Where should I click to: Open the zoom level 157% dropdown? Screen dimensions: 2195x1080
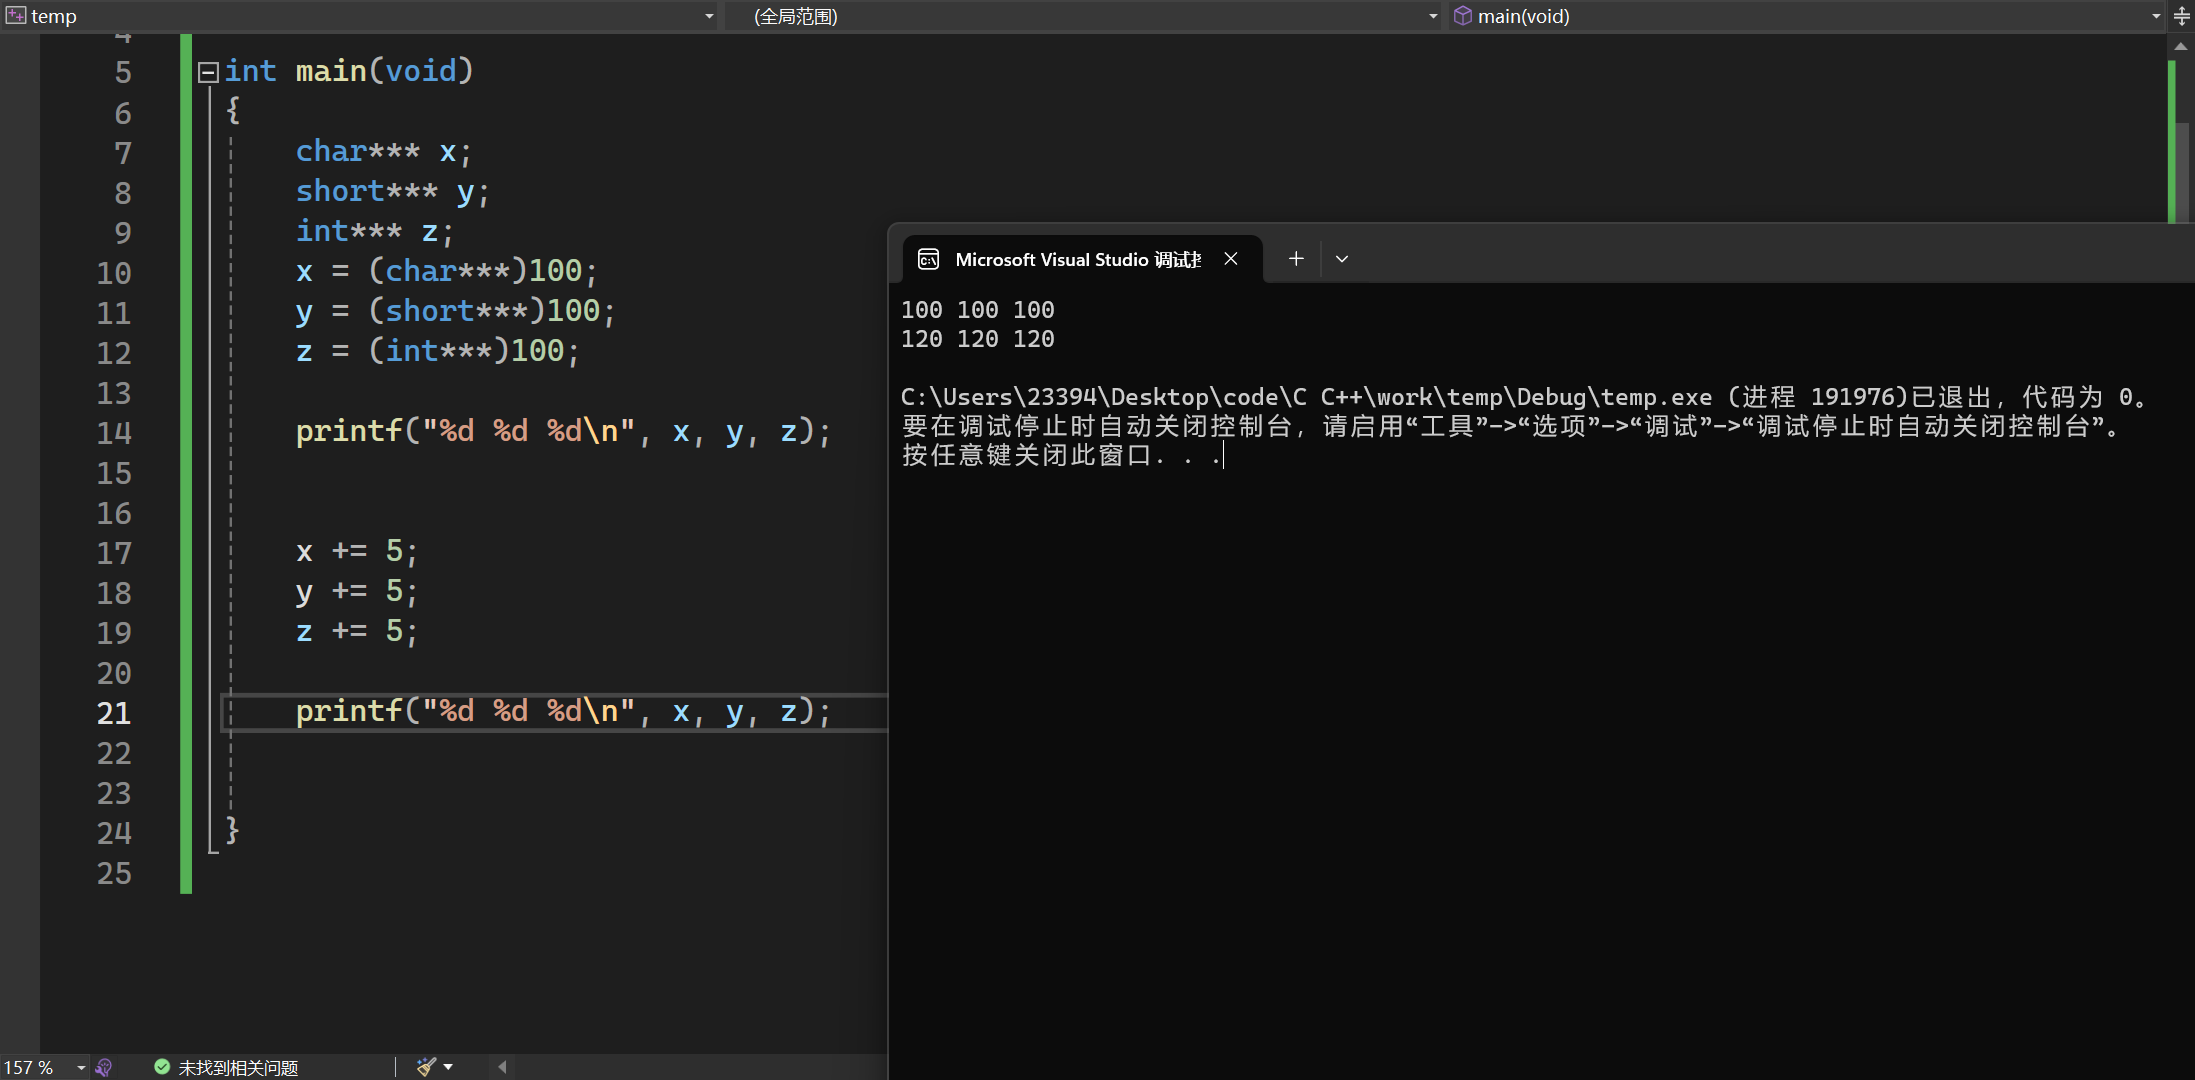(81, 1067)
